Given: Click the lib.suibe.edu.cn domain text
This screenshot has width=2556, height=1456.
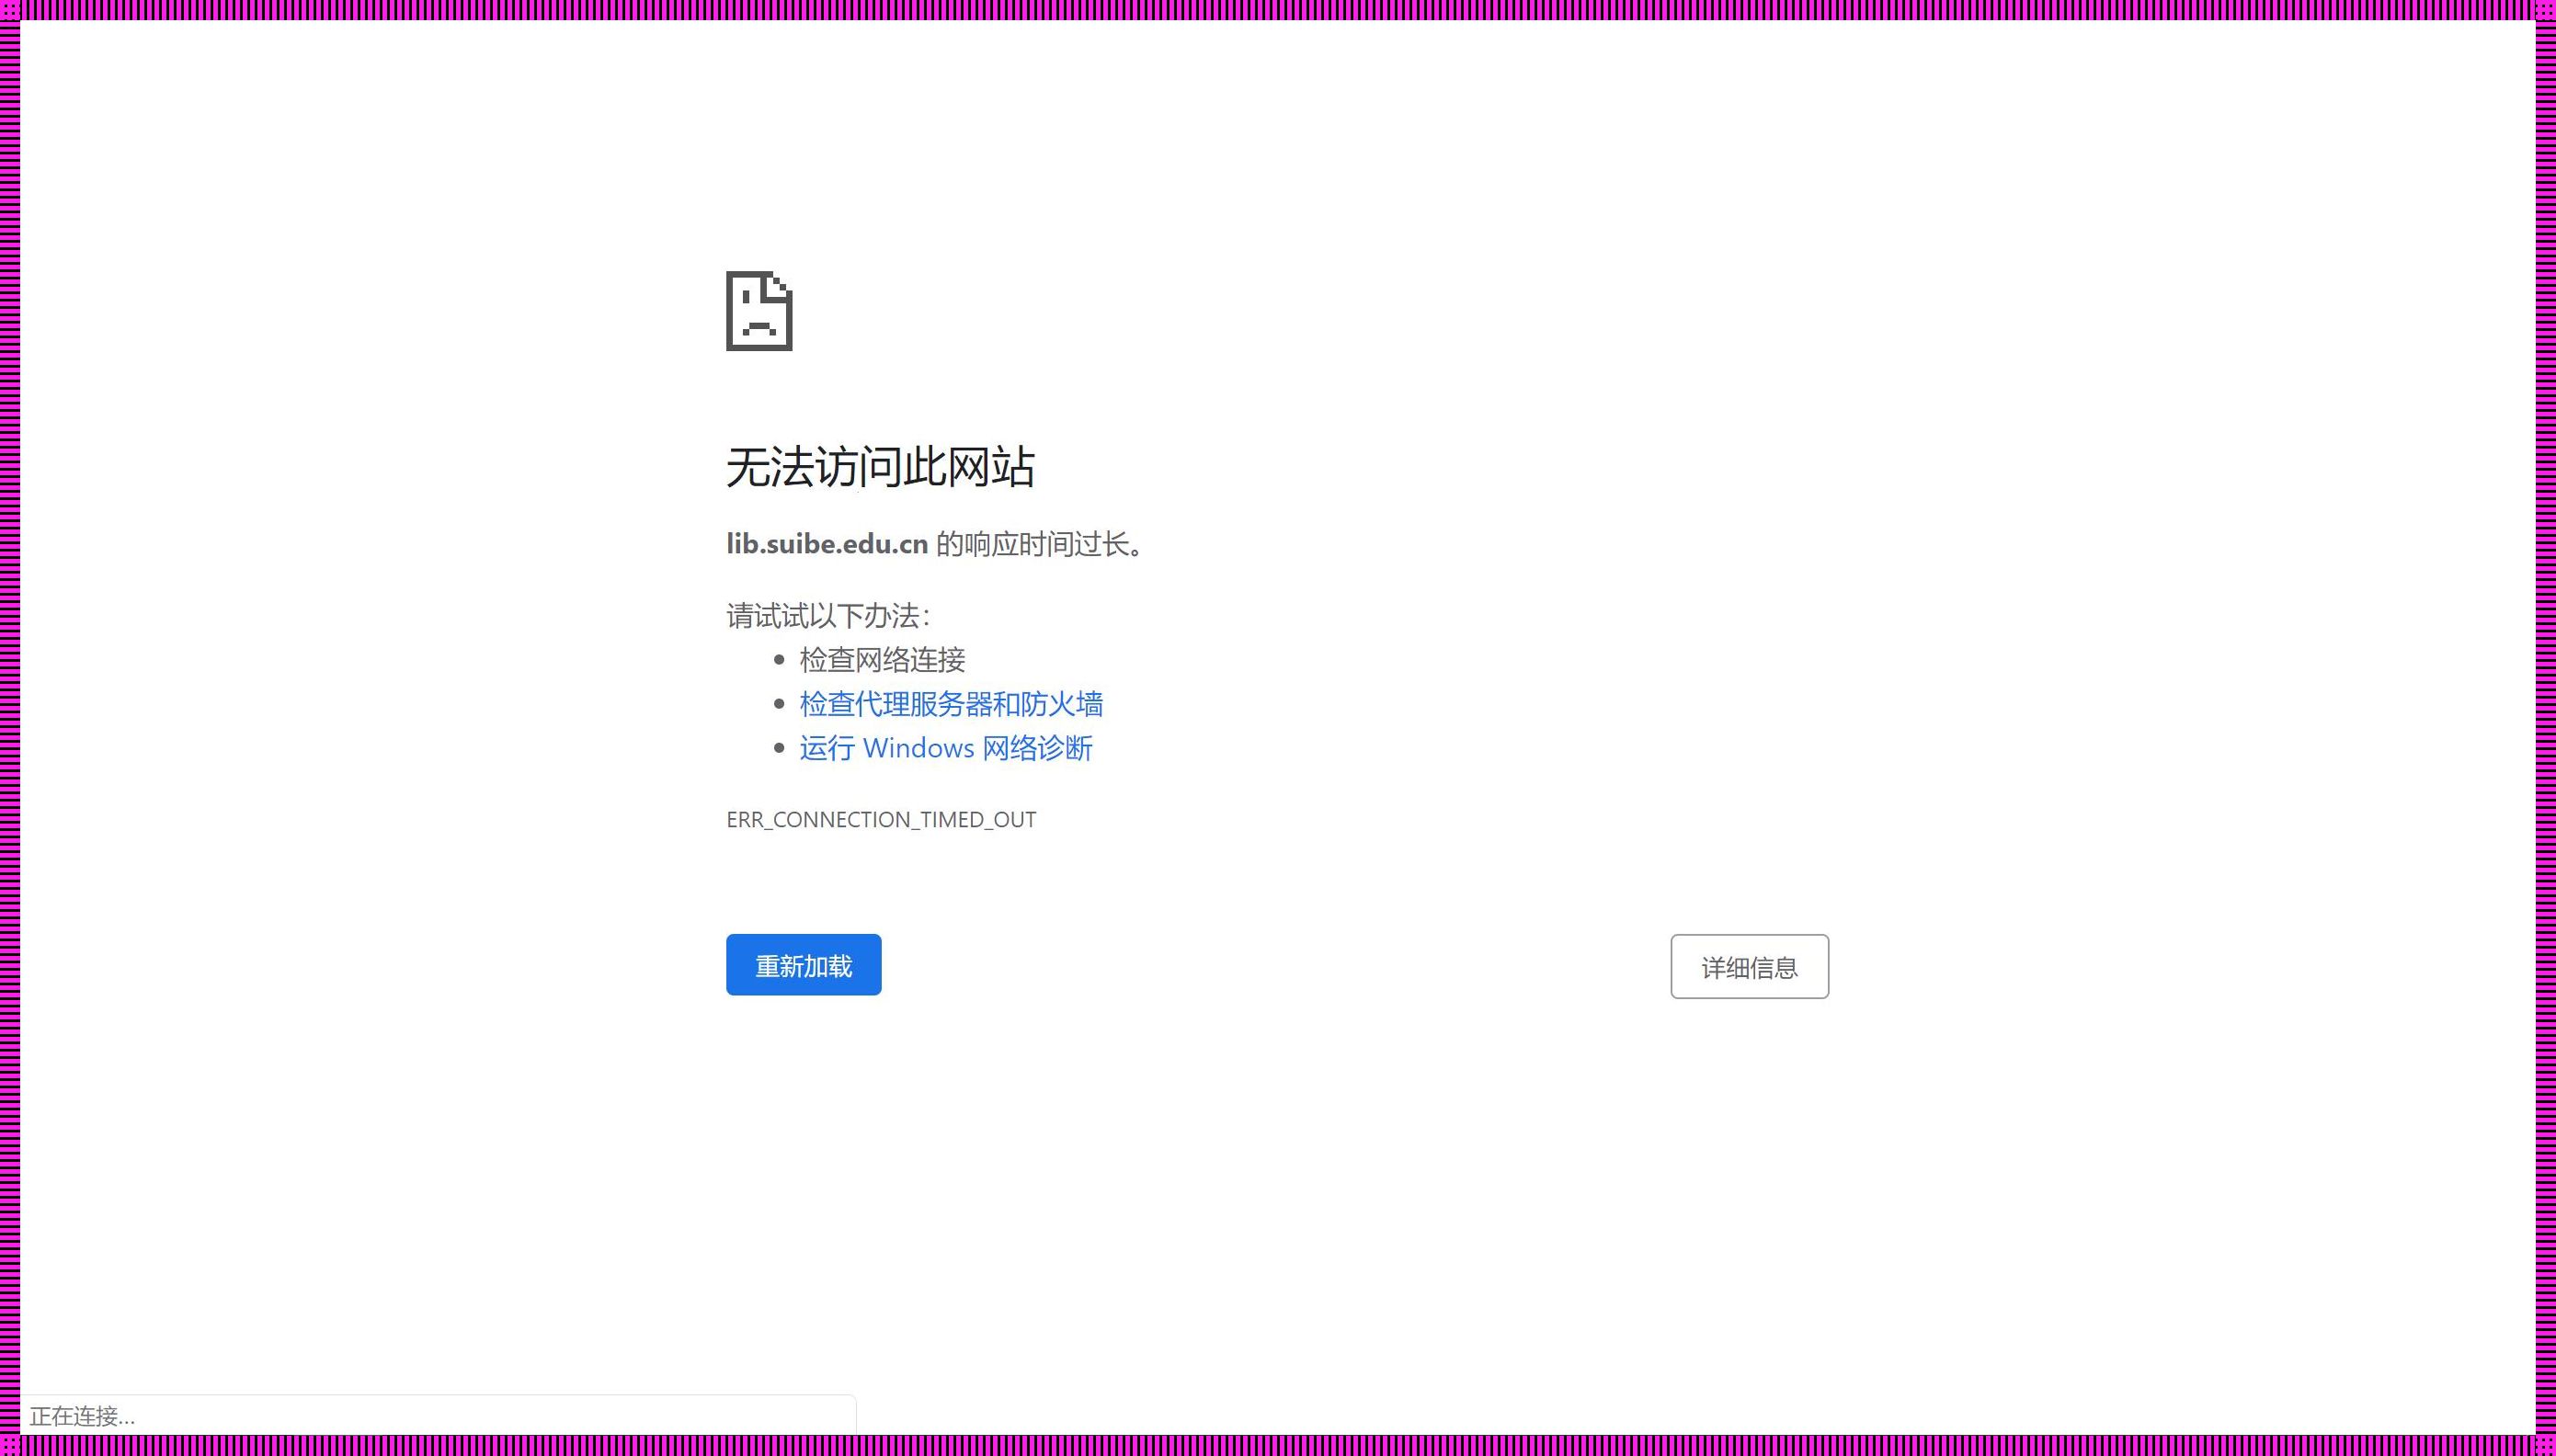Looking at the screenshot, I should click(827, 544).
